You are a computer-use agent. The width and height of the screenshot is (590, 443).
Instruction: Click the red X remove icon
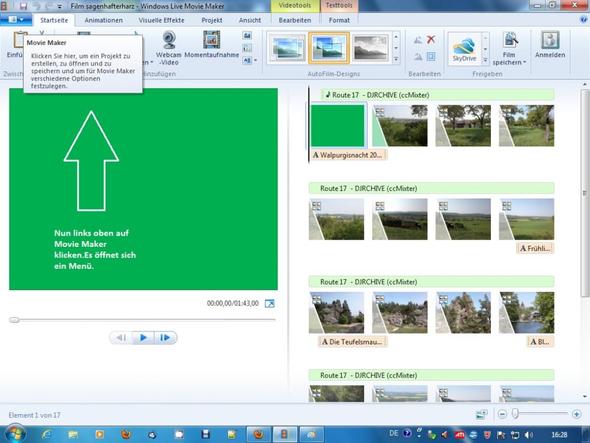pyautogui.click(x=431, y=39)
